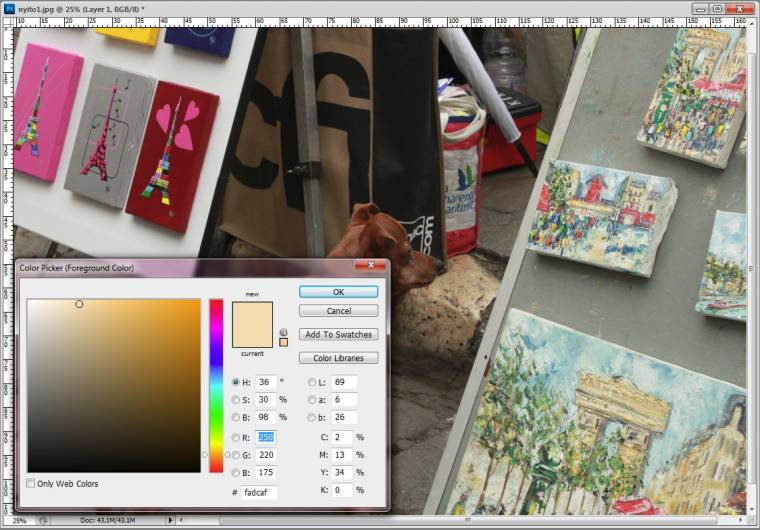Click the not-web-safe cube warning icon
Screen dimensions: 760x530
click(284, 332)
